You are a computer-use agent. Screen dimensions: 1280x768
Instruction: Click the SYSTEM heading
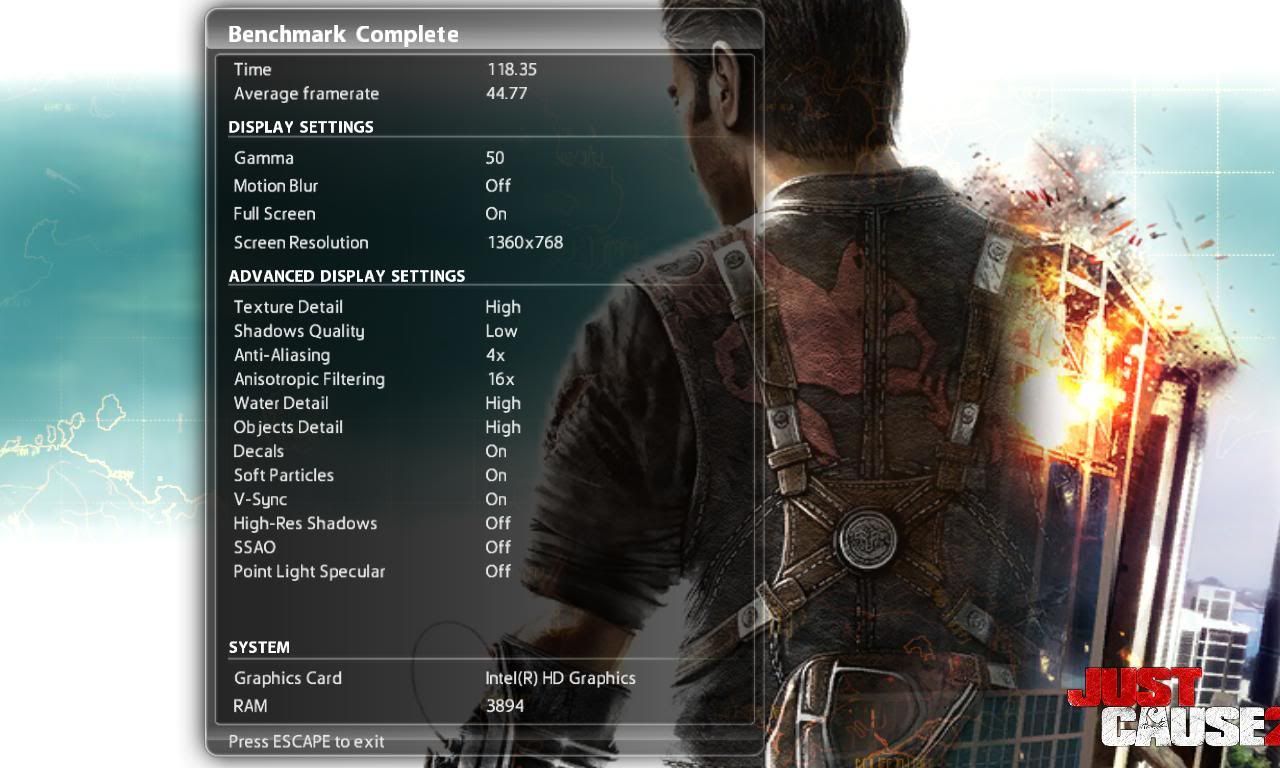click(259, 647)
